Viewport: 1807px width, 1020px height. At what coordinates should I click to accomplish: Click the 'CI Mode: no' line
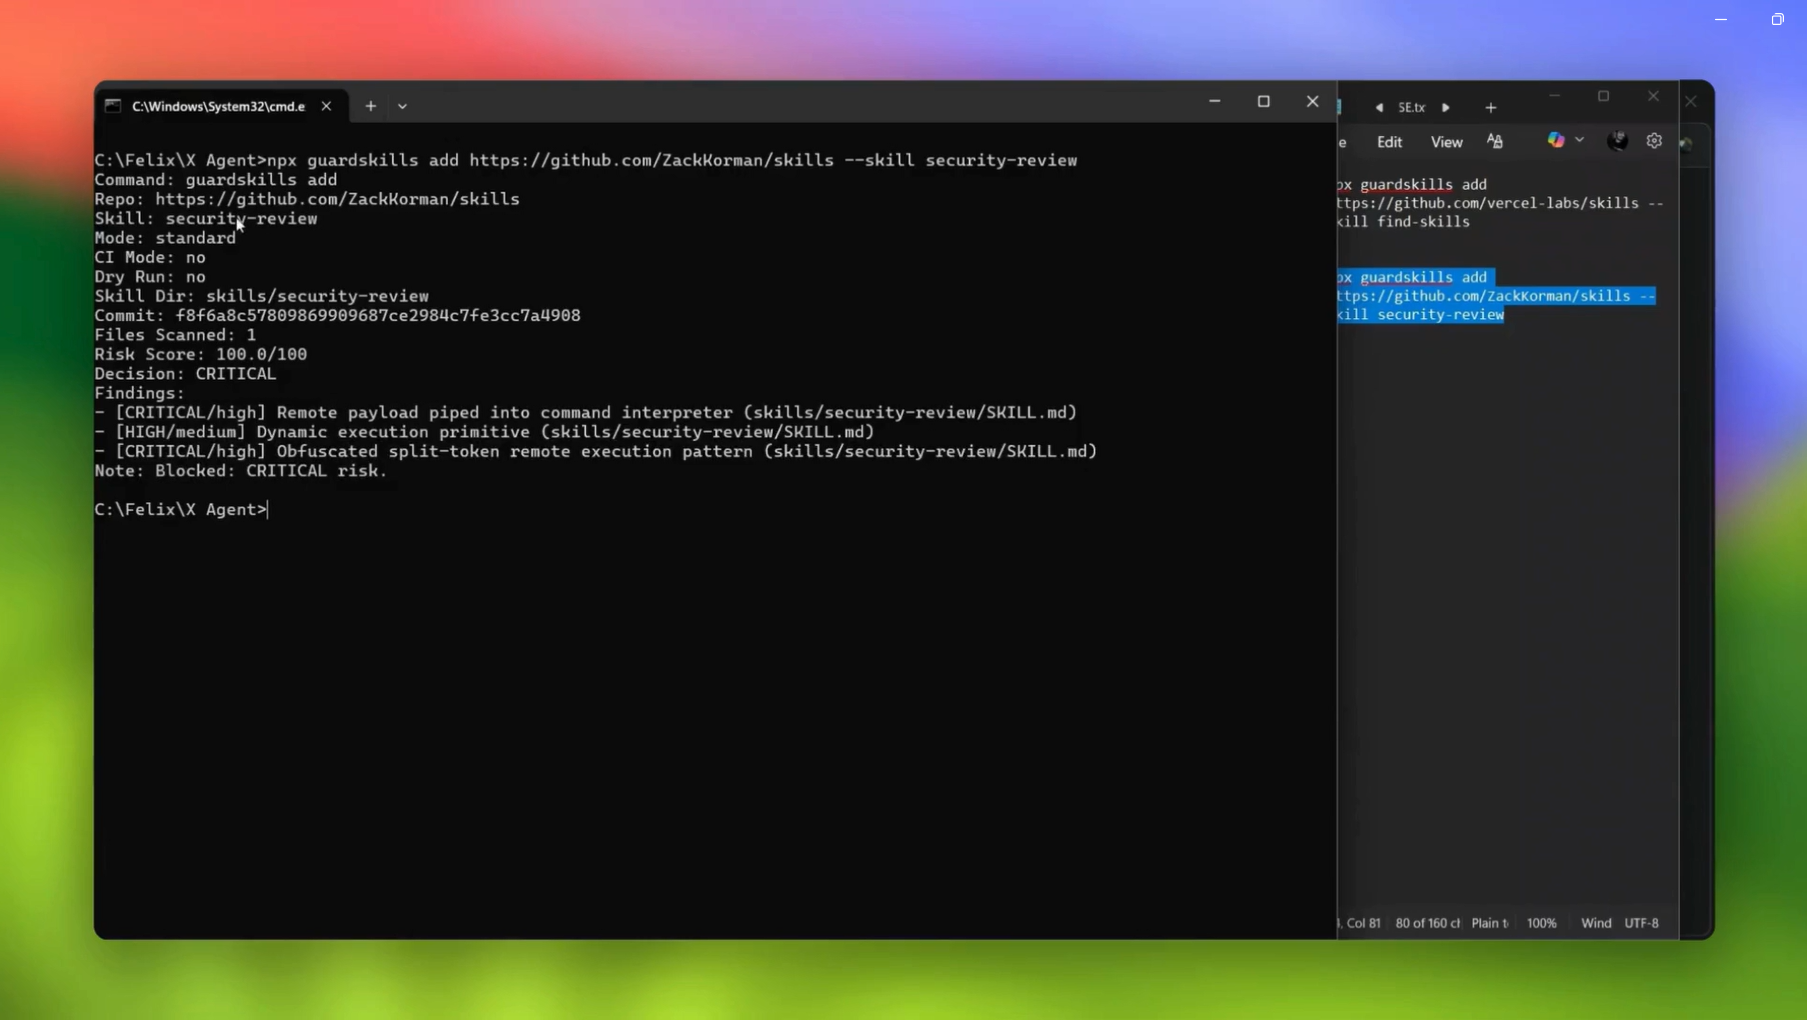coord(150,258)
